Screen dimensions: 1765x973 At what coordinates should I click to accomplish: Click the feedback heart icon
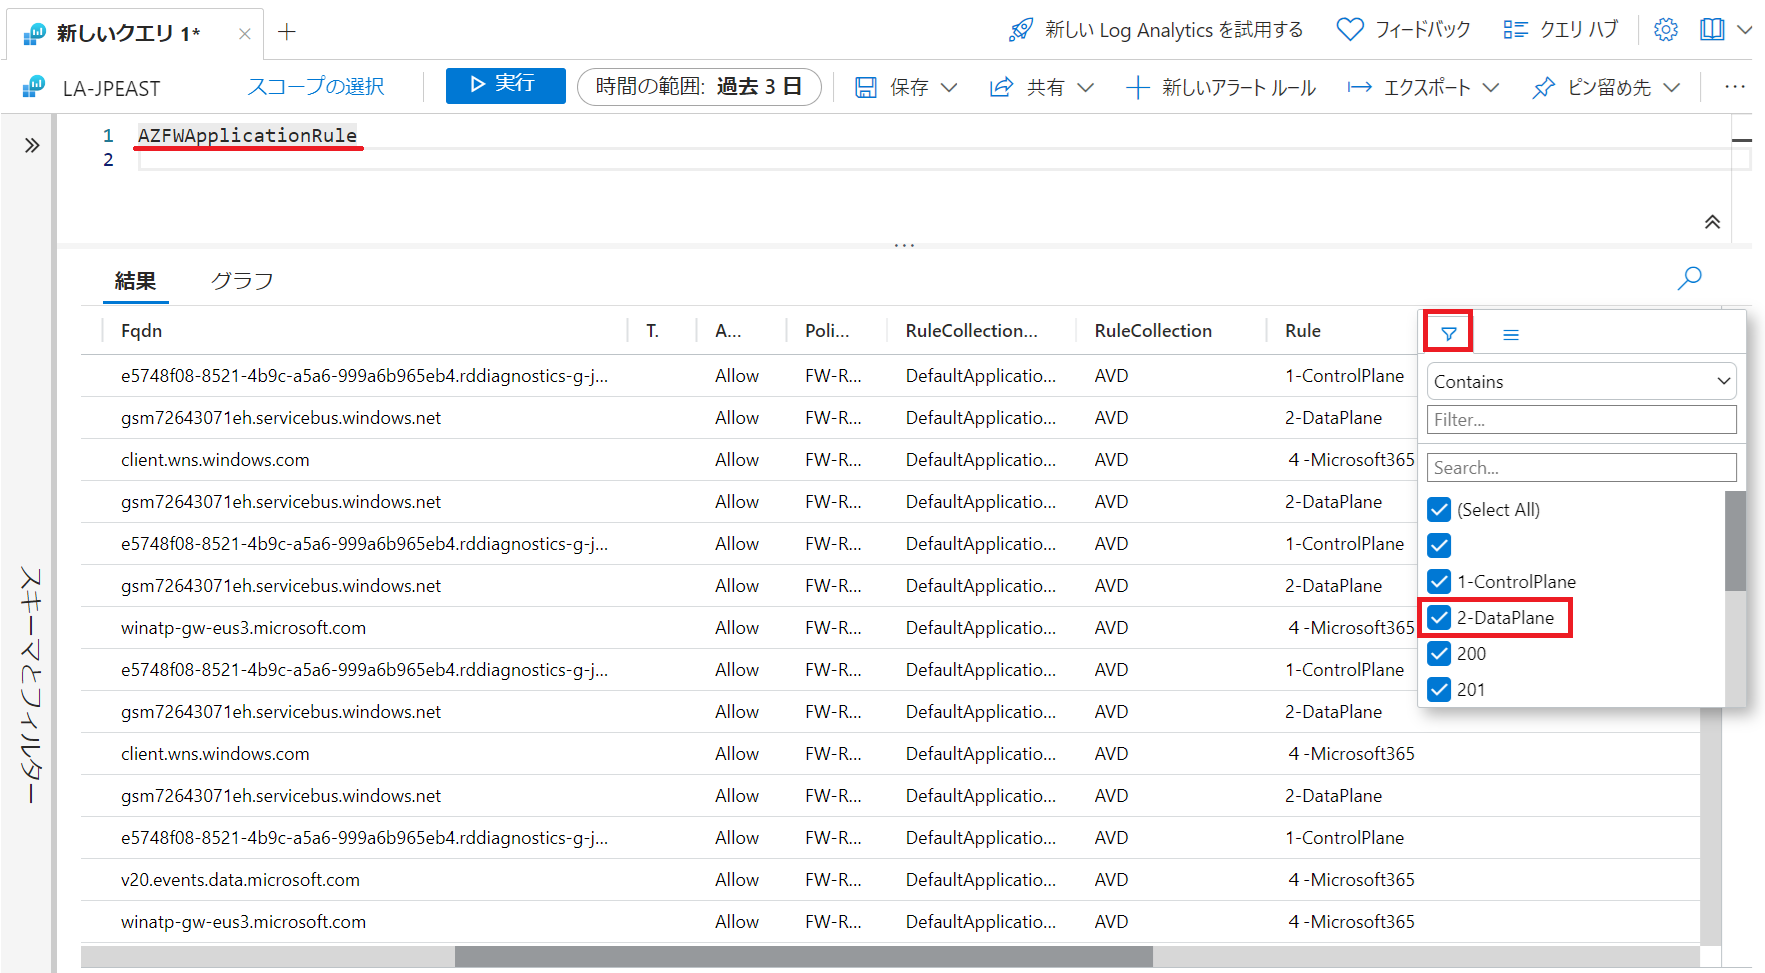coord(1350,30)
